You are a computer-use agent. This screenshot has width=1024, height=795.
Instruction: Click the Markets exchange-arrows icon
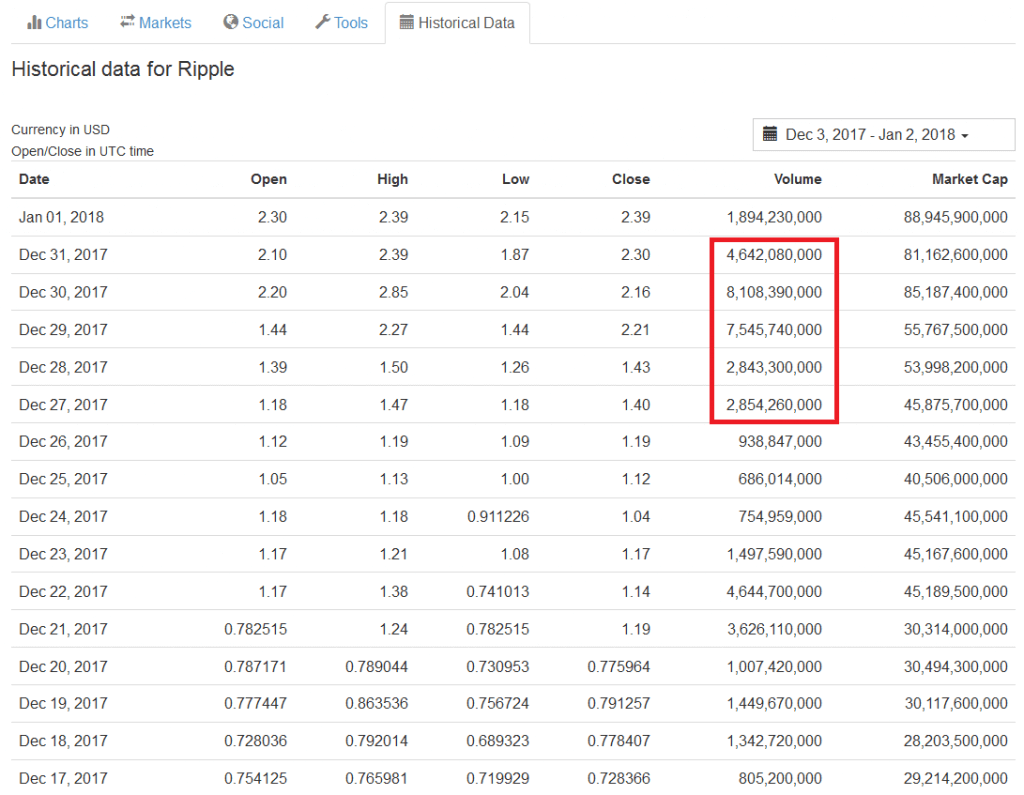[x=127, y=22]
